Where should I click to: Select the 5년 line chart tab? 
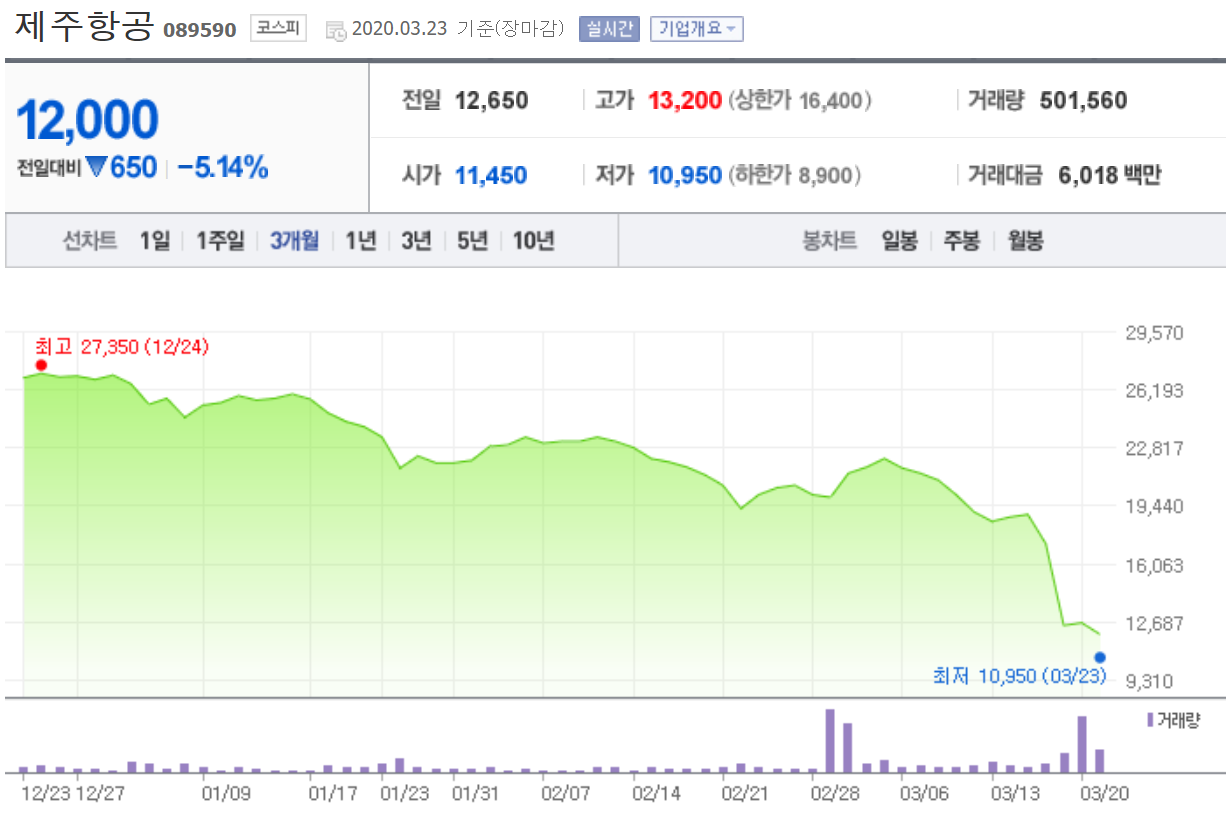point(473,240)
